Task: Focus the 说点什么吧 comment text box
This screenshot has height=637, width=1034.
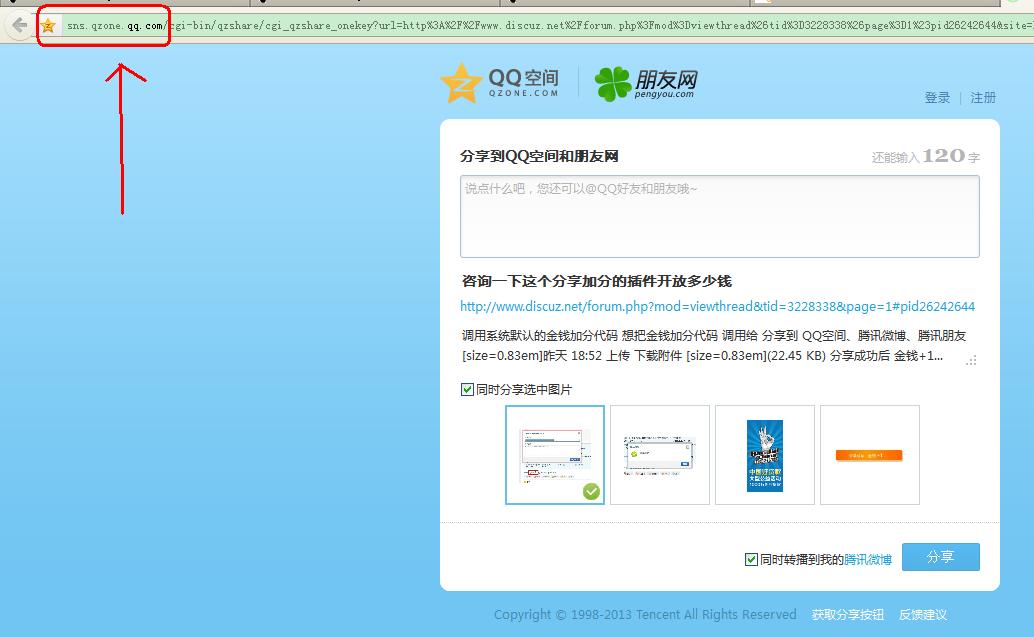Action: tap(719, 216)
